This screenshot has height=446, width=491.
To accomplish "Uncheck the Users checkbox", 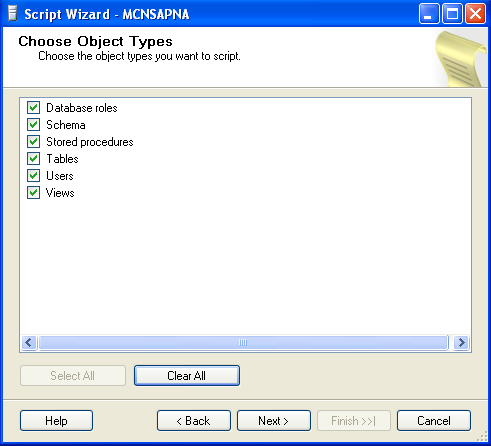I will 33,176.
